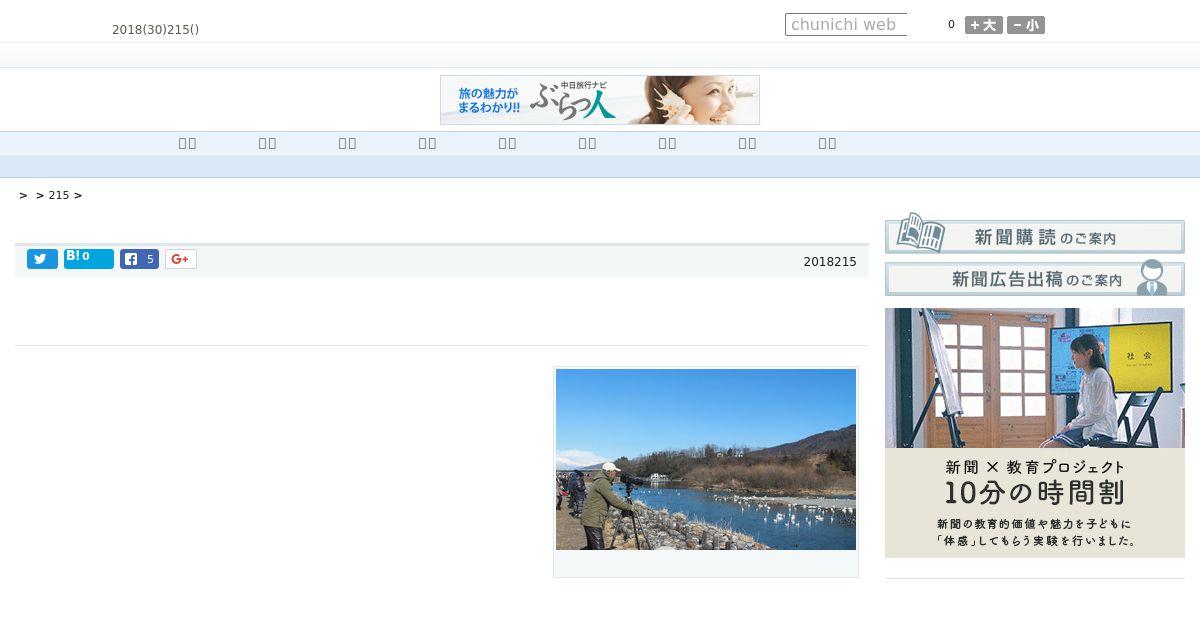This screenshot has width=1200, height=630.
Task: Open the 10分の時間割 education project banner
Action: tap(1035, 433)
